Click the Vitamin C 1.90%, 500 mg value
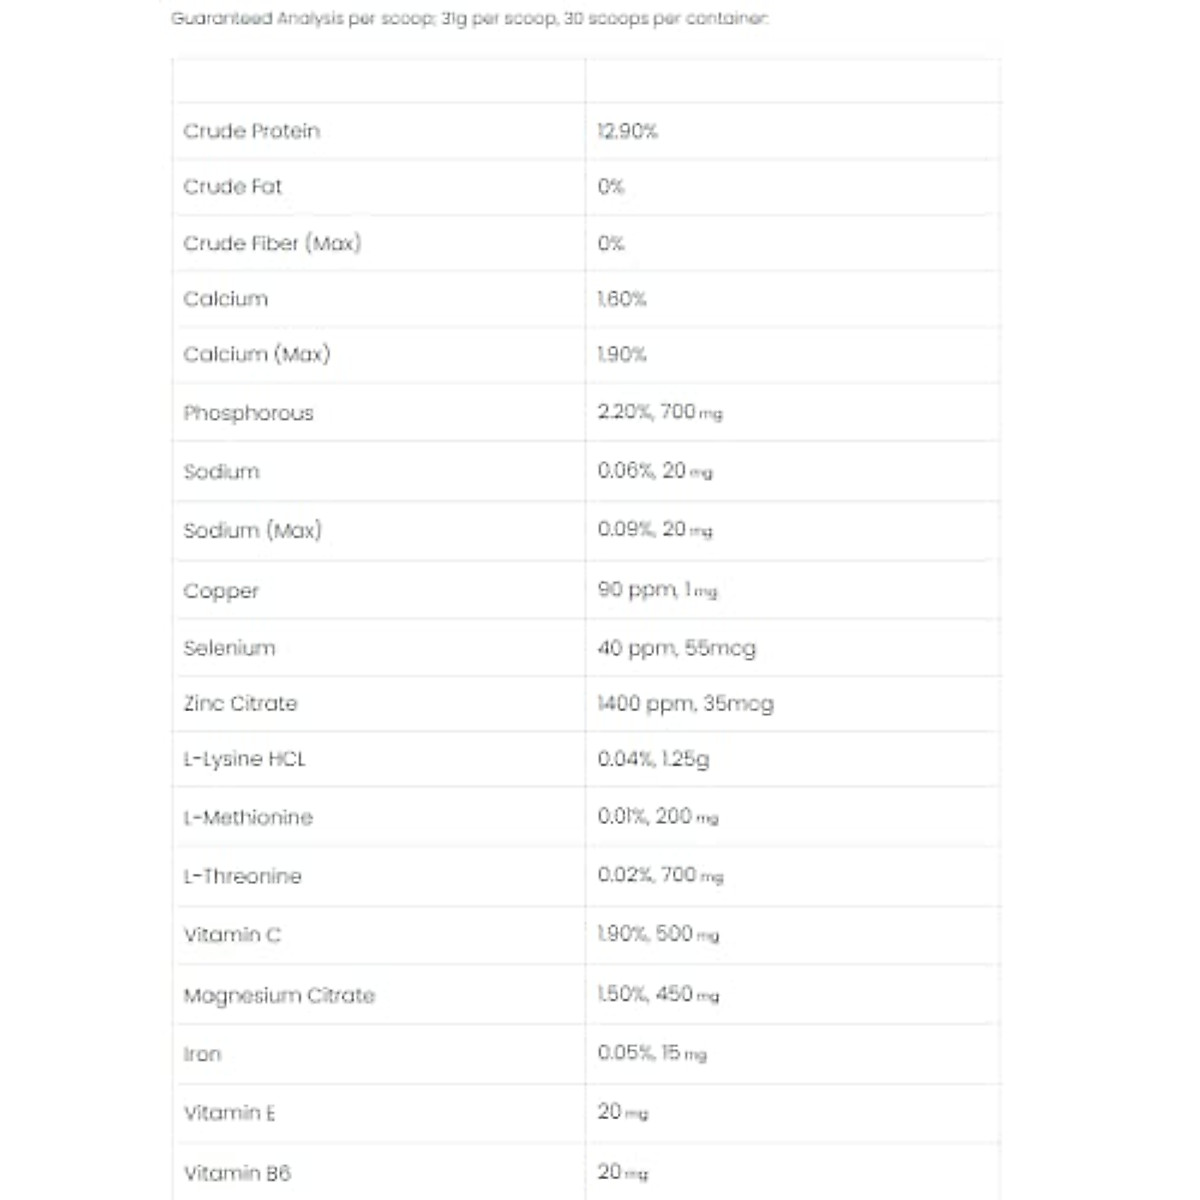The width and height of the screenshot is (1200, 1200). pyautogui.click(x=658, y=934)
